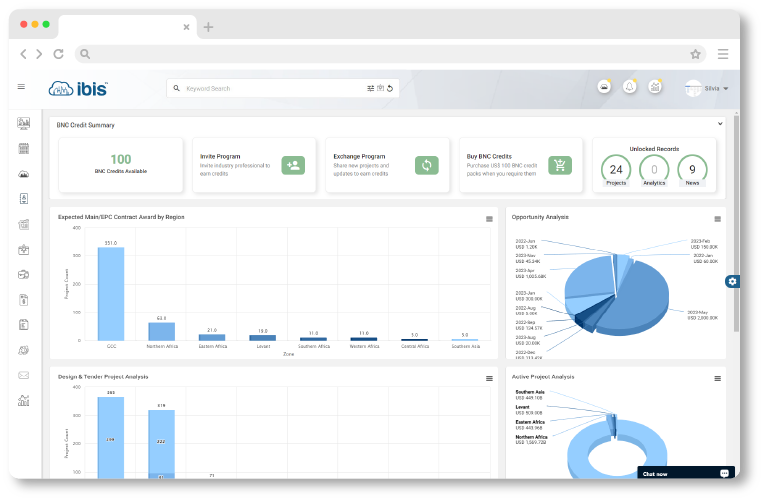
Task: Collapse the BNC Credit Summary panel
Action: click(720, 124)
